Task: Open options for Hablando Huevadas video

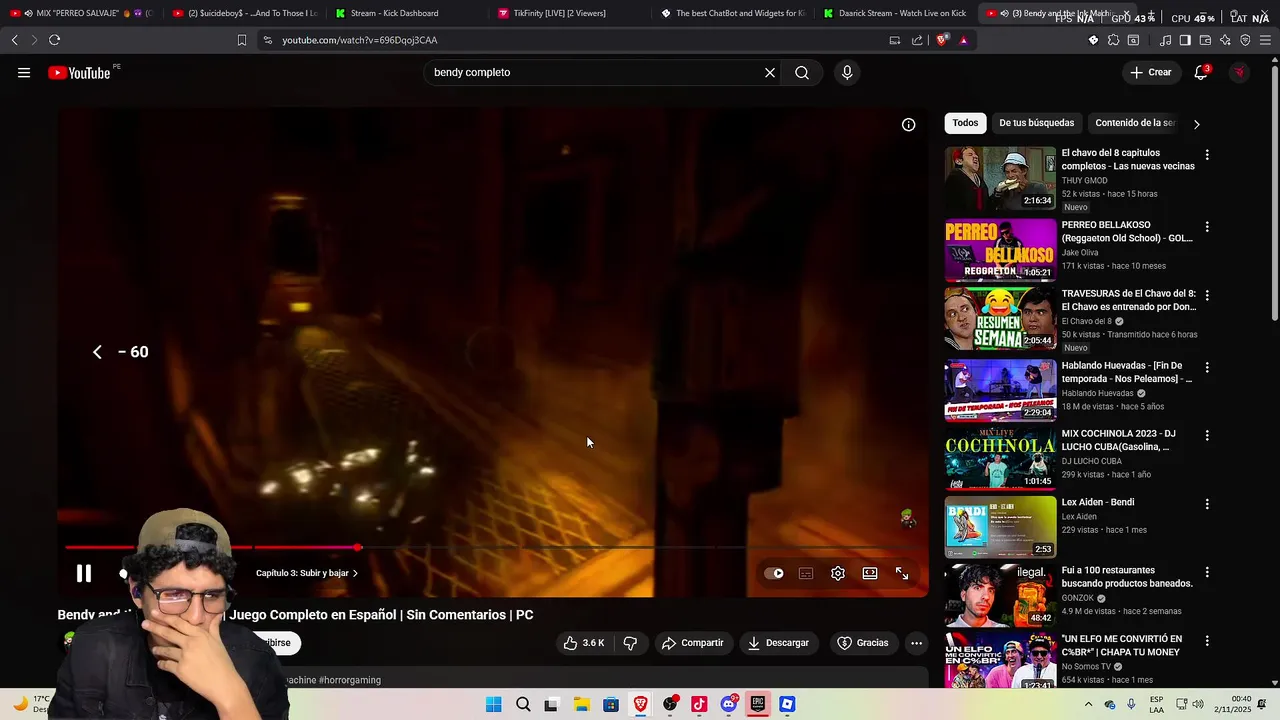Action: (1207, 367)
